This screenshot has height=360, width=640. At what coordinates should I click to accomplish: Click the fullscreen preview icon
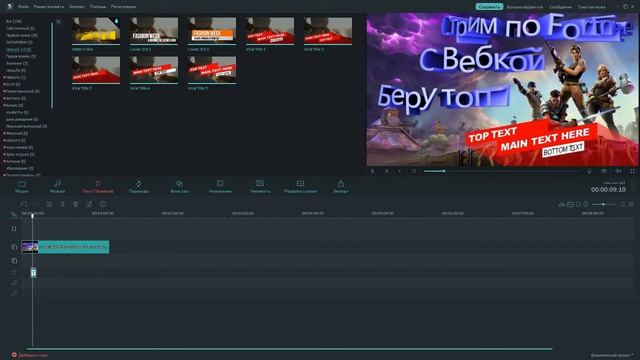click(632, 171)
